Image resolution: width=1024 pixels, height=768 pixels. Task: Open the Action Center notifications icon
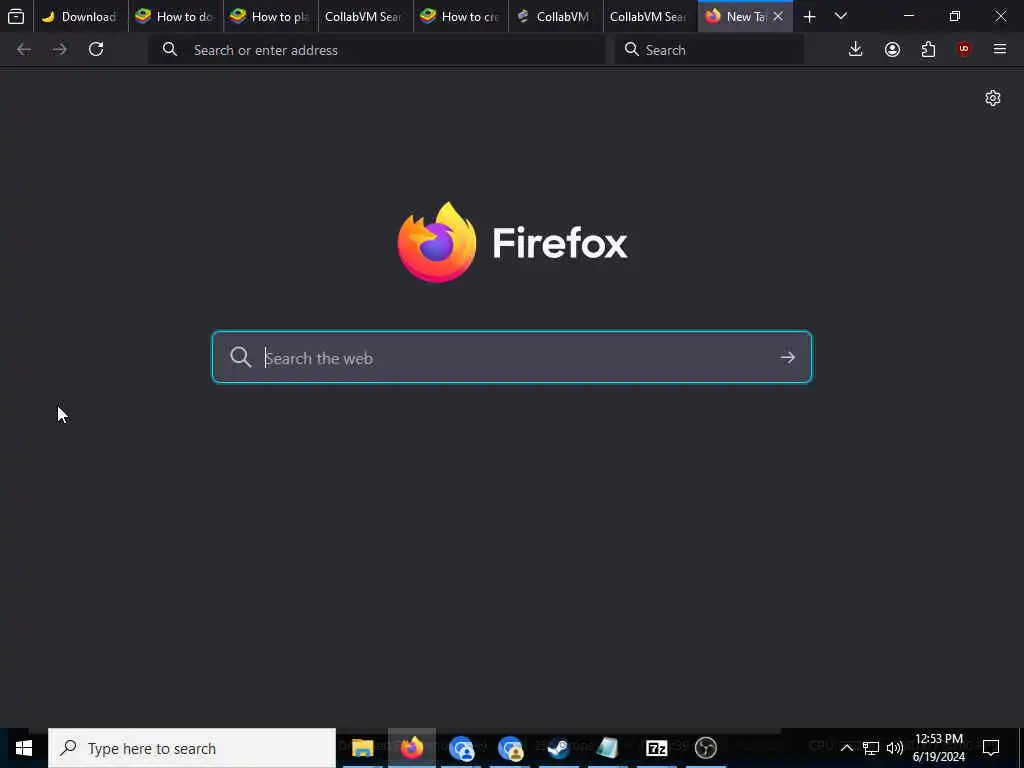pos(991,748)
